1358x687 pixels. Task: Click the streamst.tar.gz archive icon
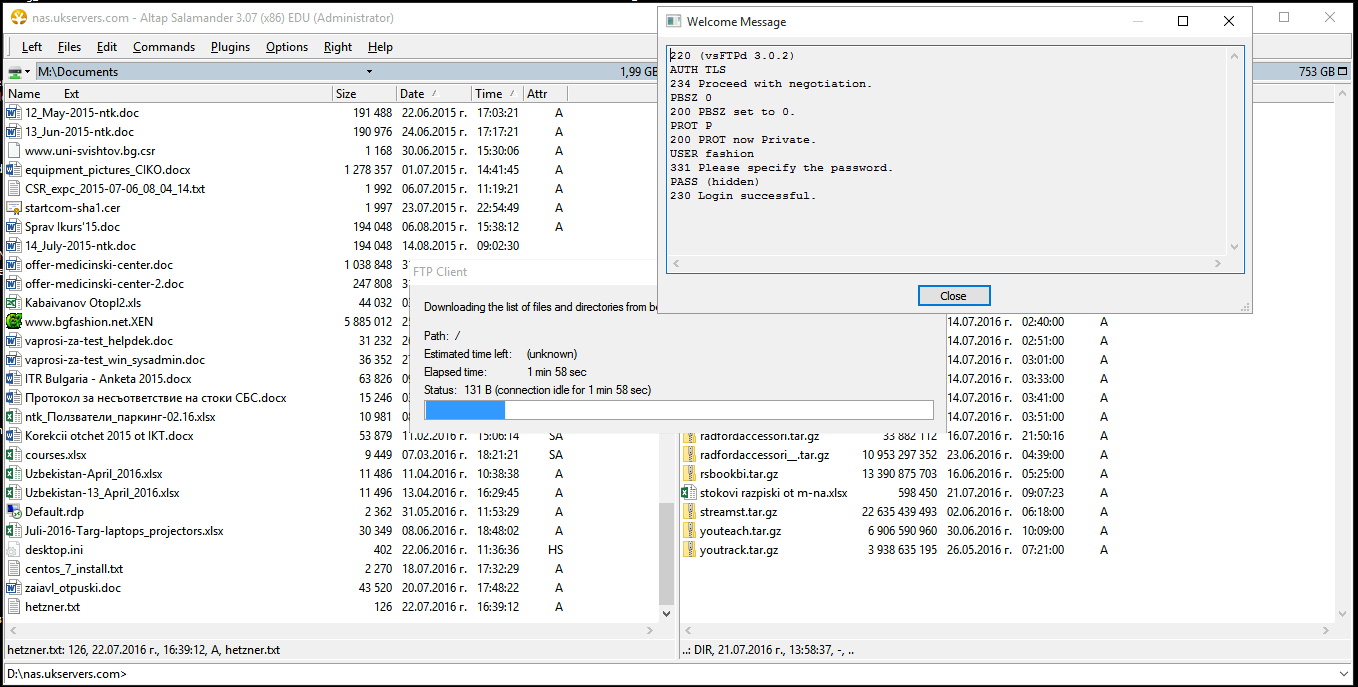point(688,512)
